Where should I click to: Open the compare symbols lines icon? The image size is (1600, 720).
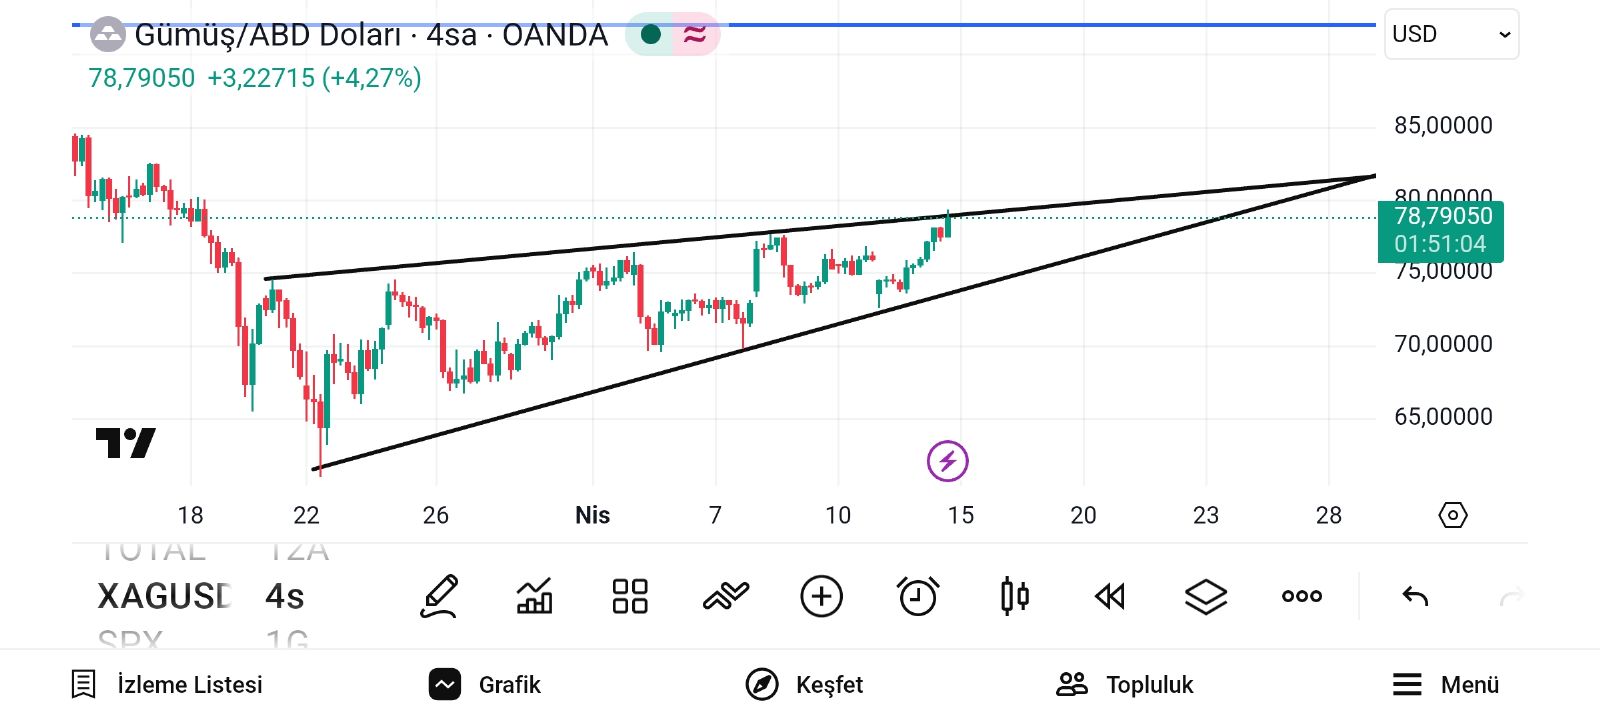pyautogui.click(x=726, y=597)
